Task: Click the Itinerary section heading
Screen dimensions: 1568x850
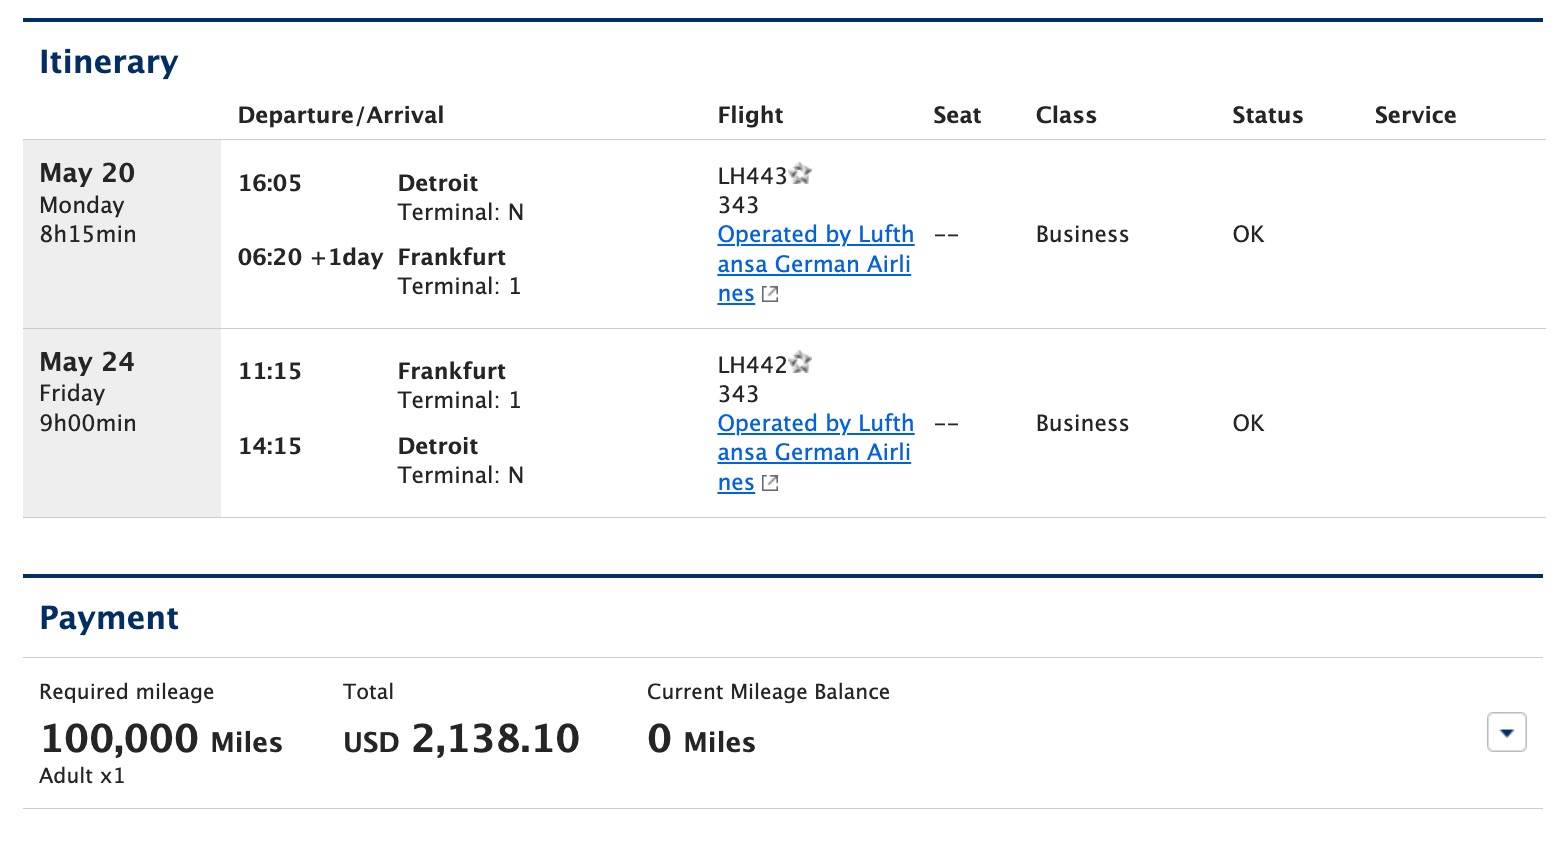Action: 108,61
